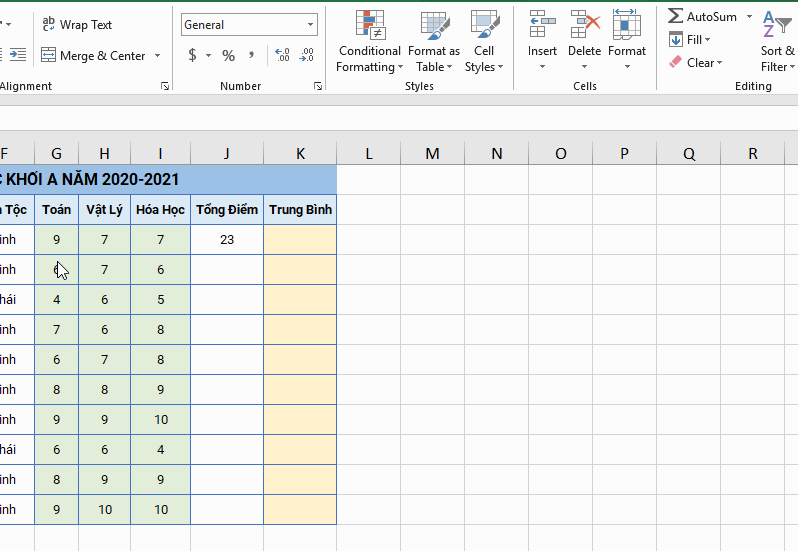
Task: Click the Delete cells icon
Action: (x=584, y=24)
